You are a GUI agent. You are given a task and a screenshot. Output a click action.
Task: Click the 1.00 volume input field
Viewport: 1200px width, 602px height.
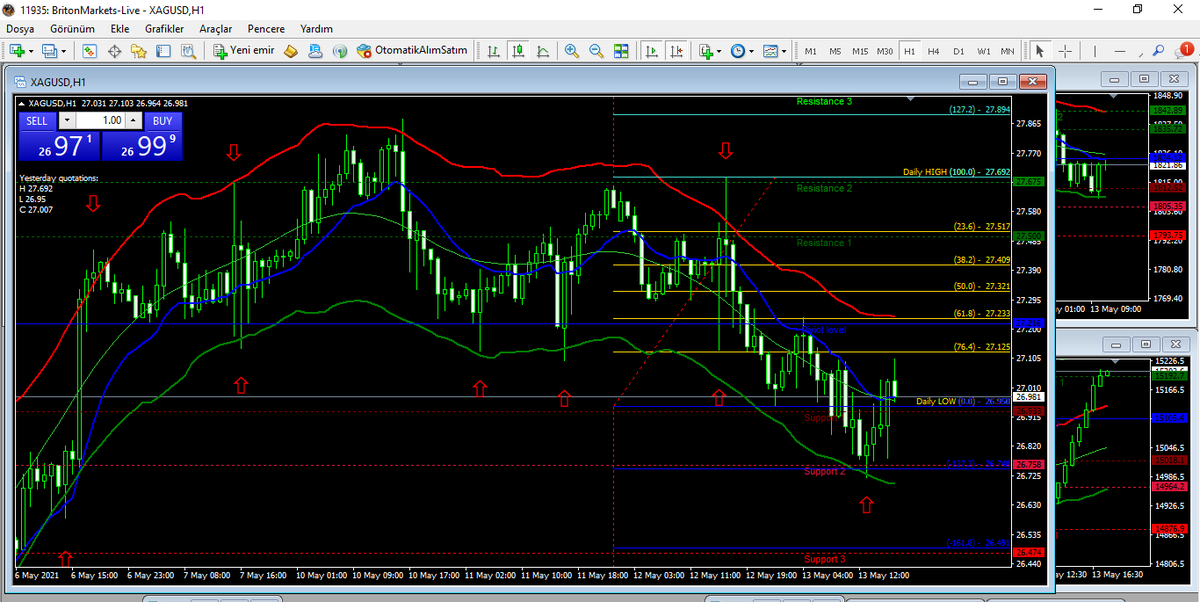coord(100,120)
